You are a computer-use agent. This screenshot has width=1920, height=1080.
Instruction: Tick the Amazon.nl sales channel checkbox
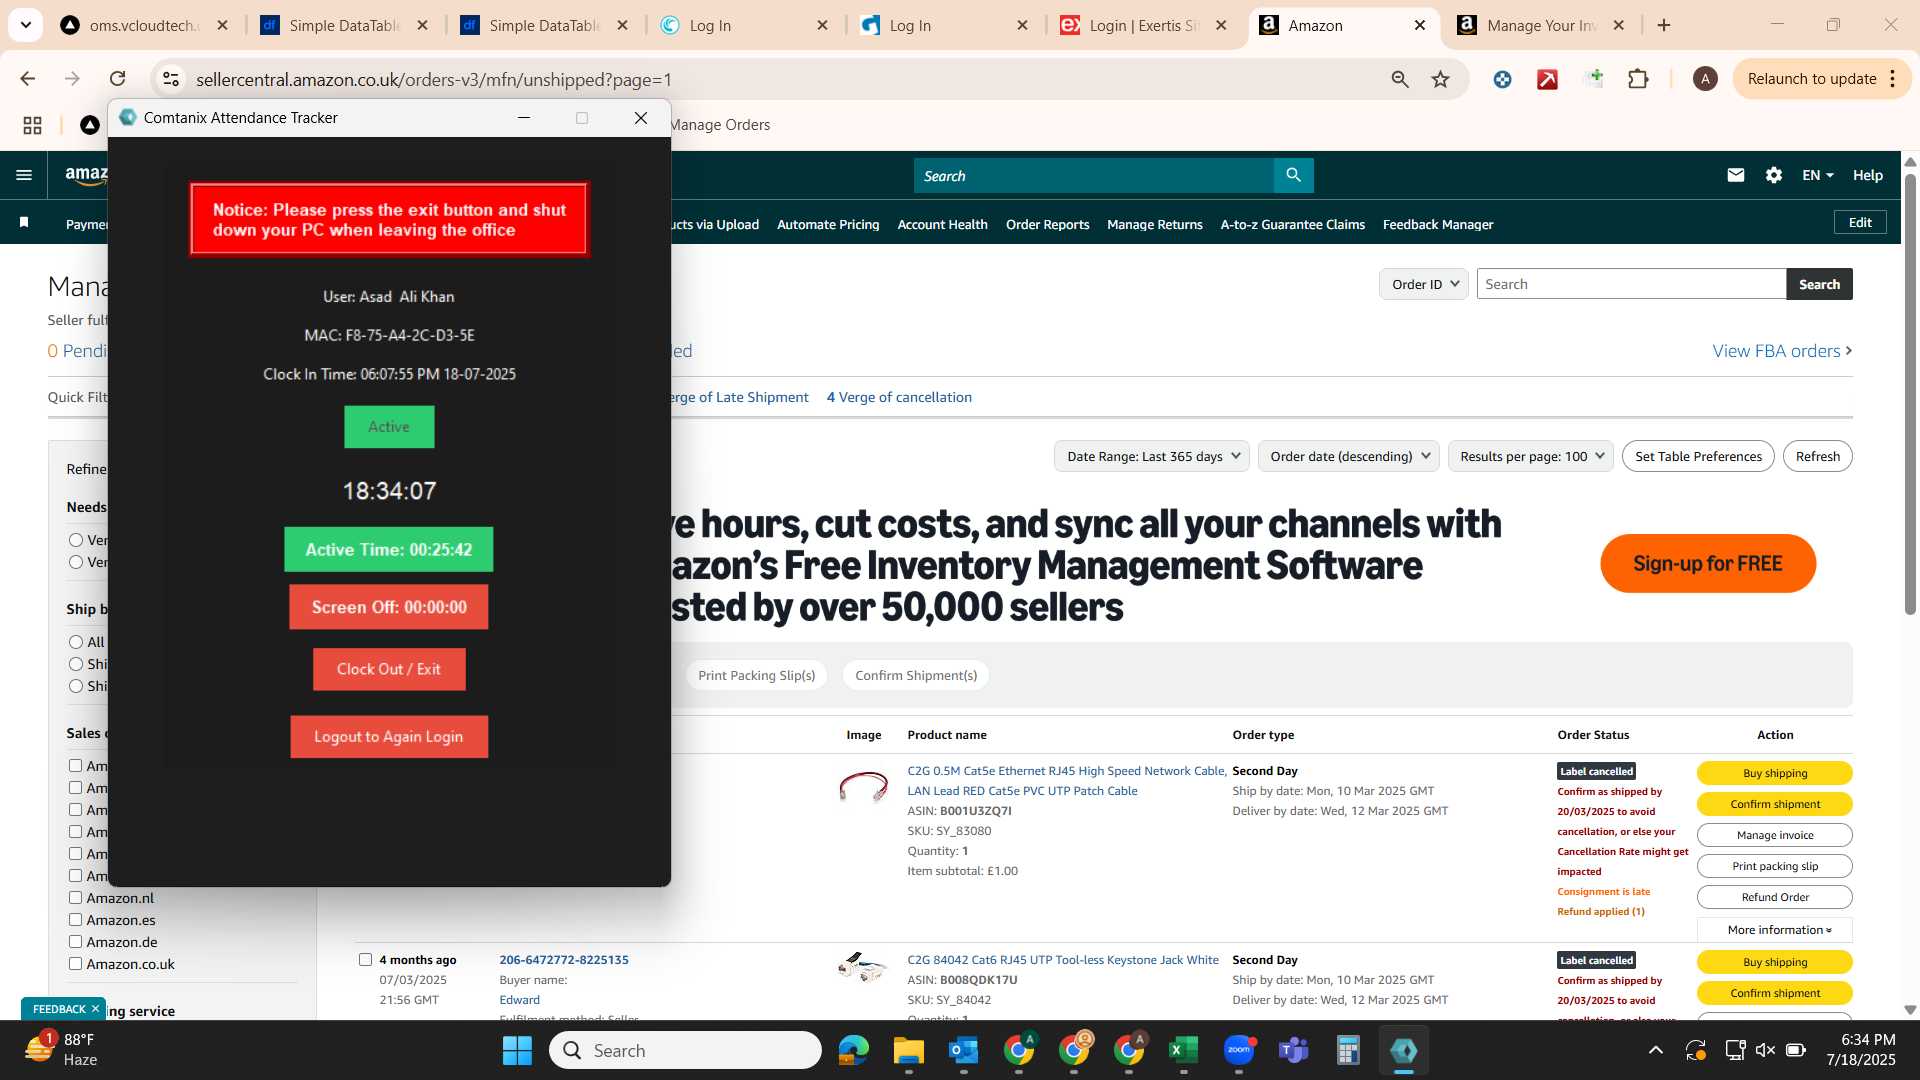point(75,897)
